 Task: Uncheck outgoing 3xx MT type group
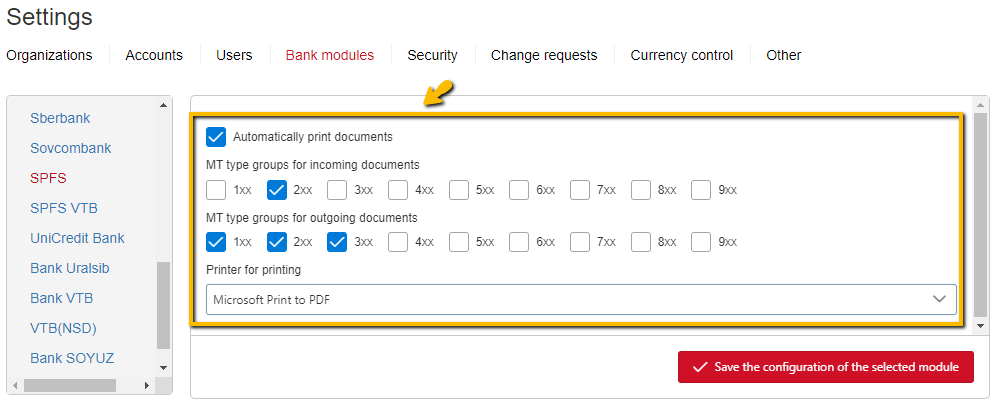coord(337,242)
